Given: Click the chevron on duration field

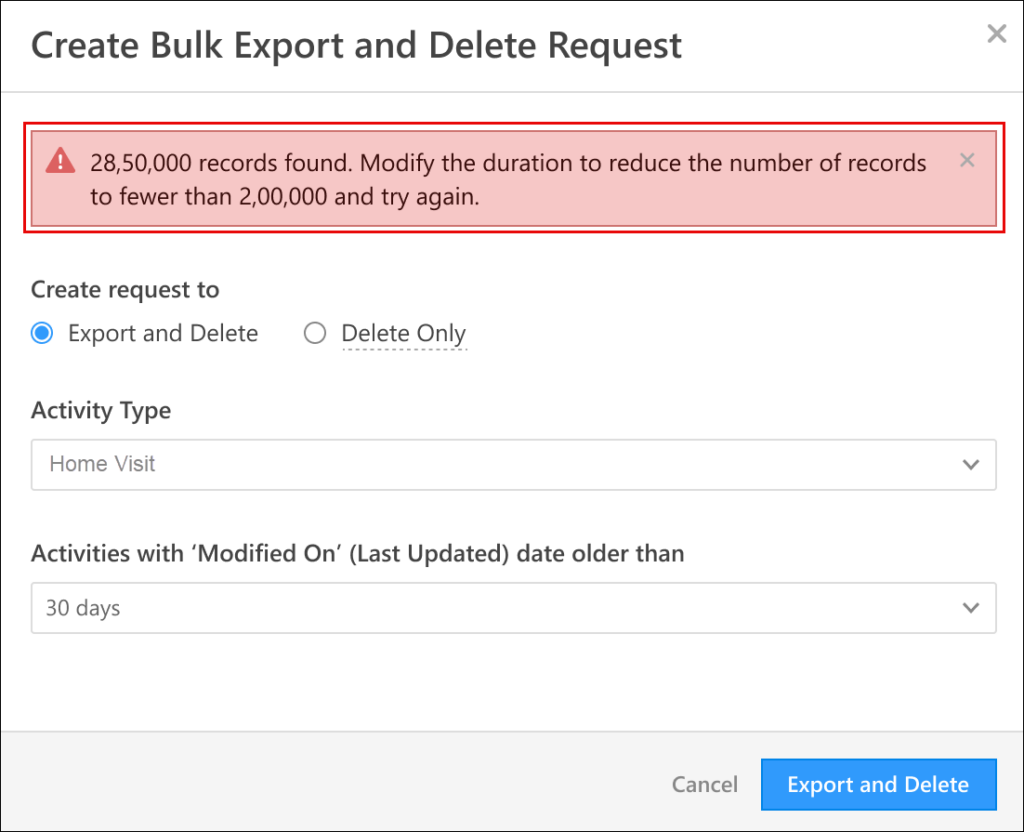Looking at the screenshot, I should coord(970,608).
